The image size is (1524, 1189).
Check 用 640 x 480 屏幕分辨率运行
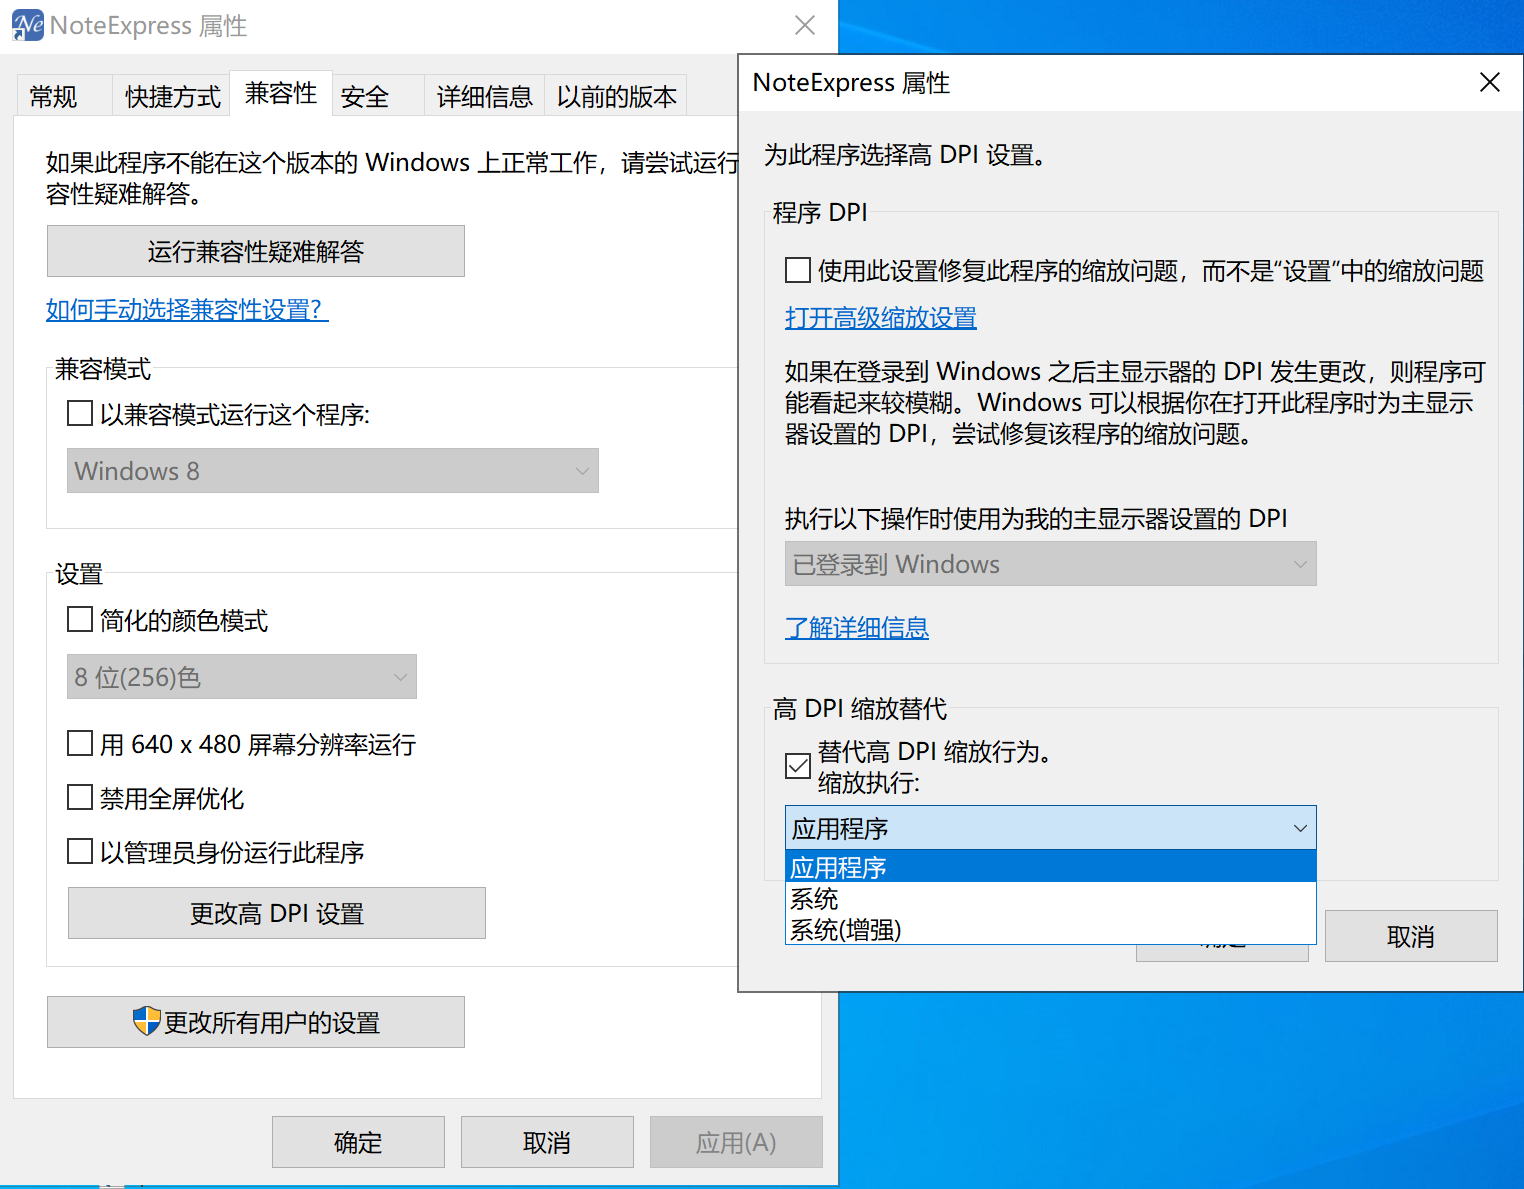point(80,743)
